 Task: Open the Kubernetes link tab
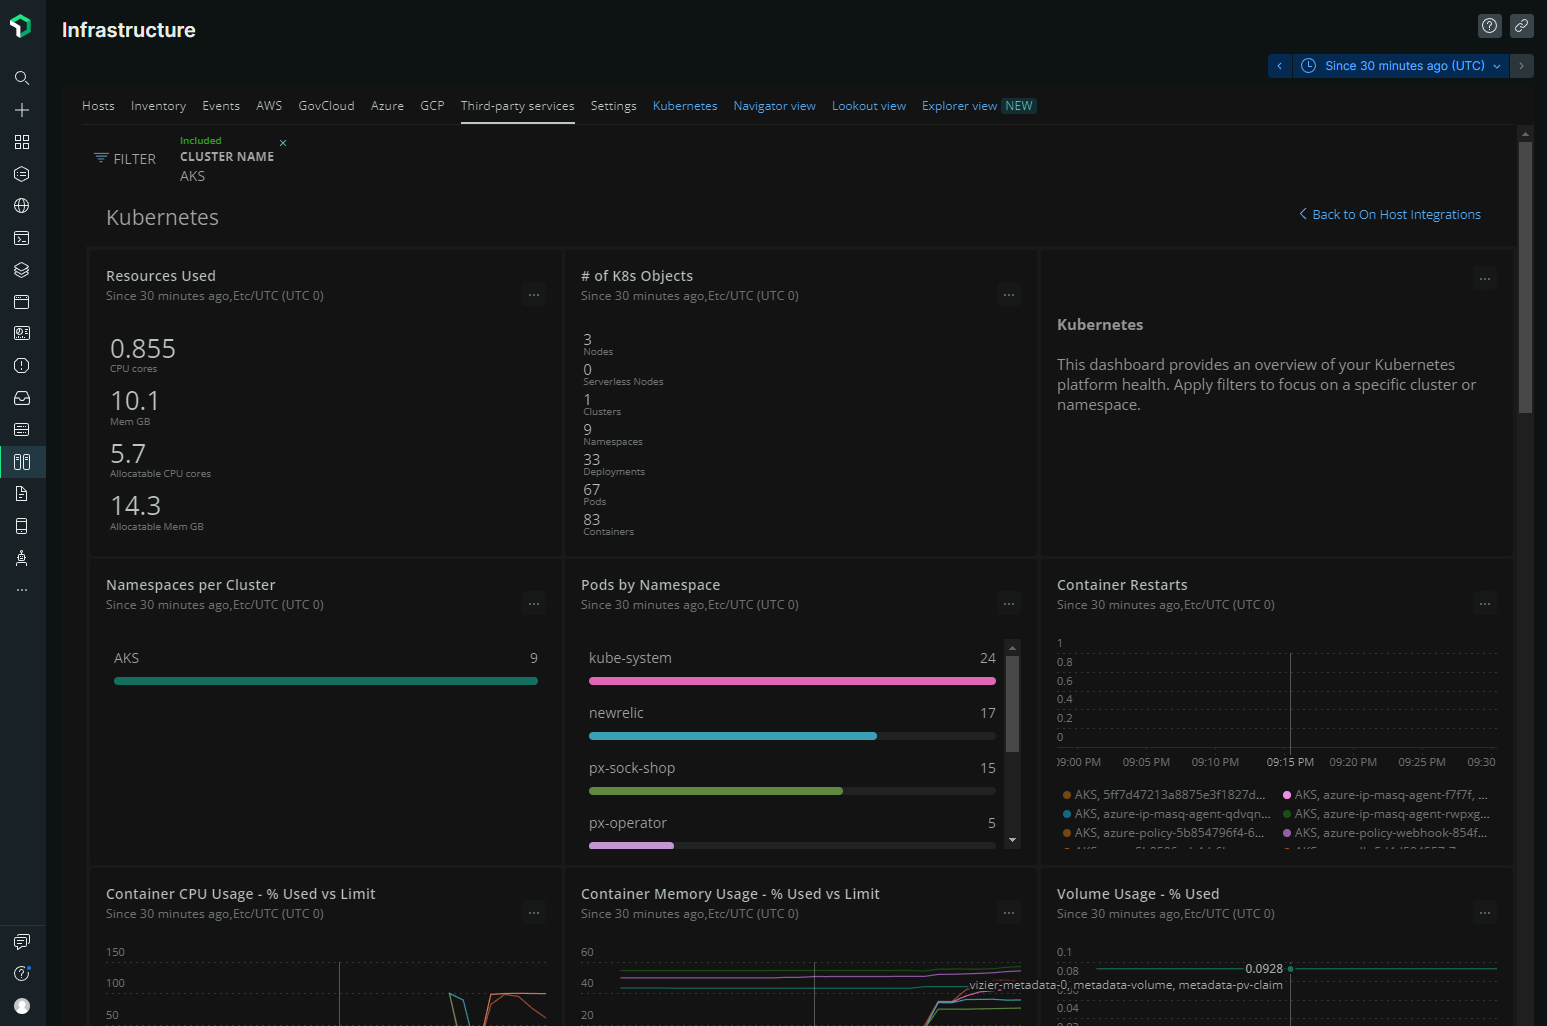[x=685, y=106]
